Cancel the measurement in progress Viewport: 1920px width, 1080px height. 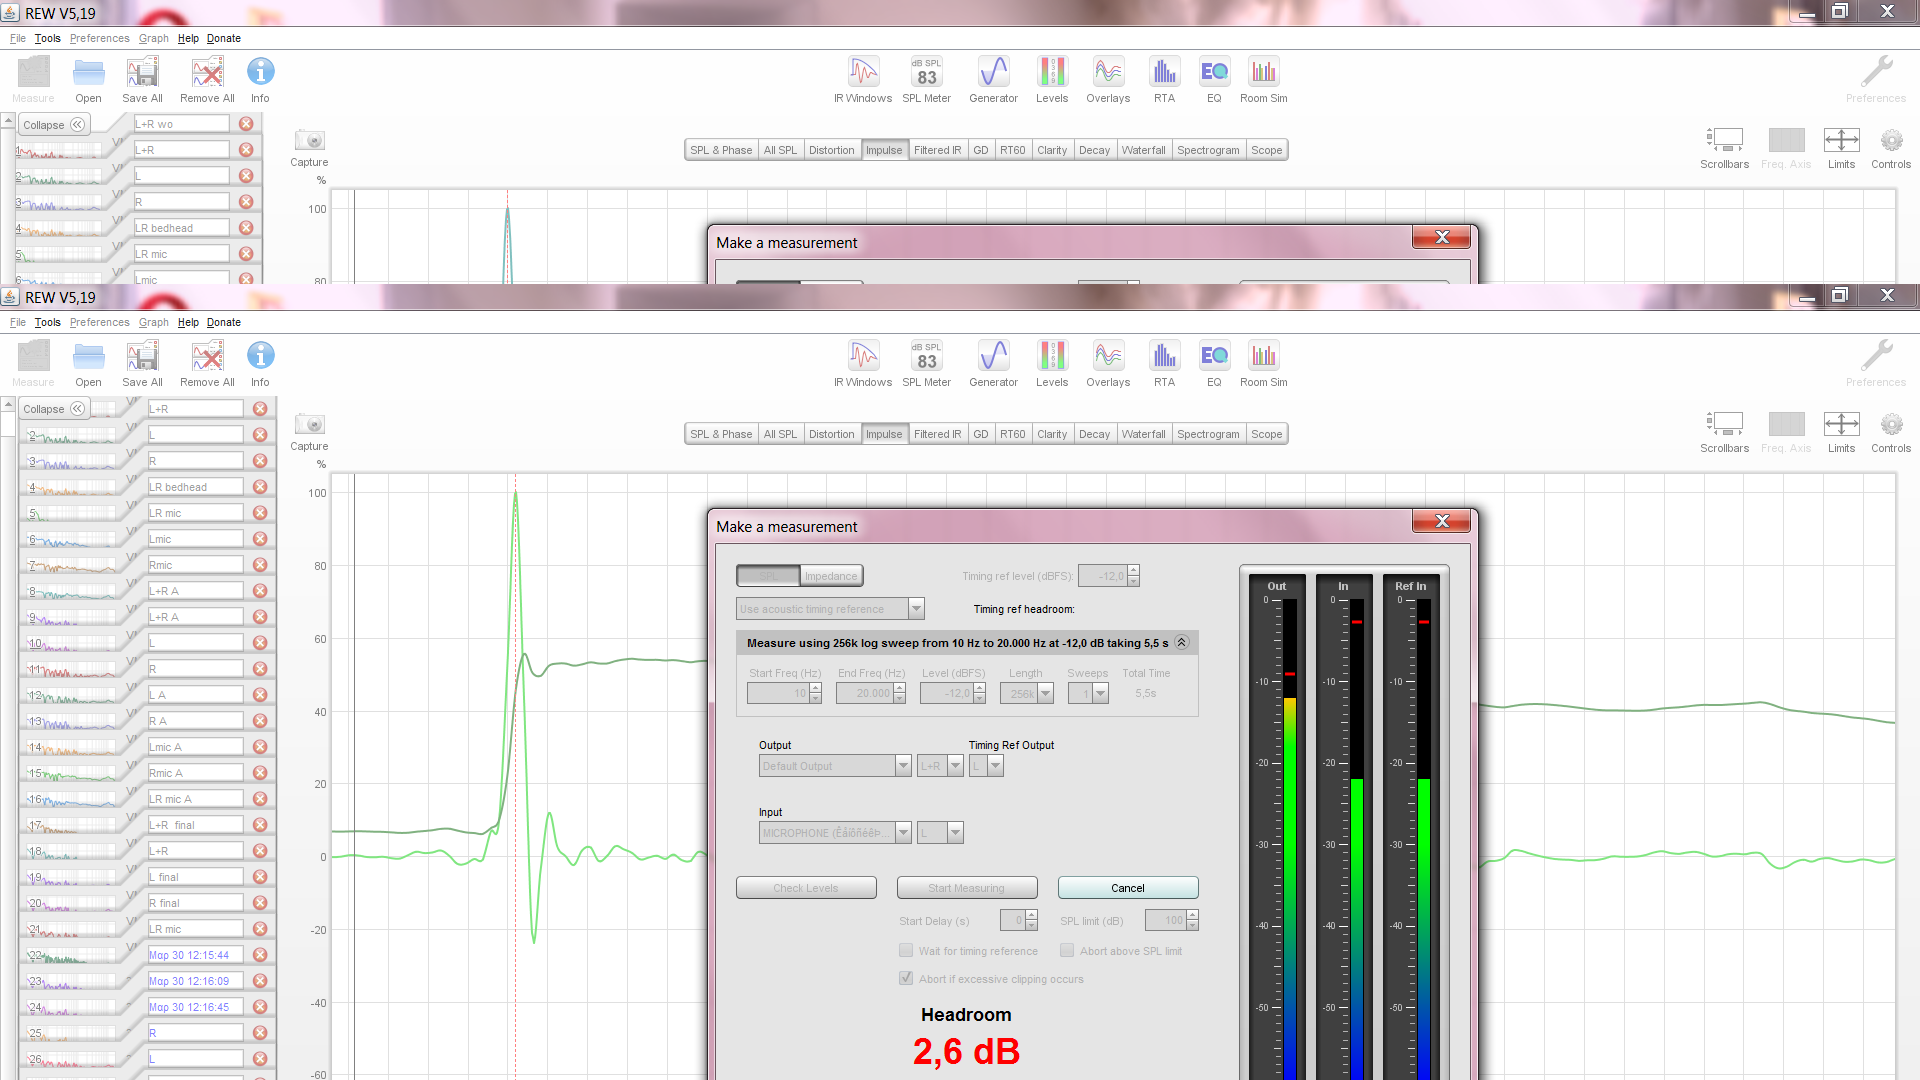tap(1127, 888)
